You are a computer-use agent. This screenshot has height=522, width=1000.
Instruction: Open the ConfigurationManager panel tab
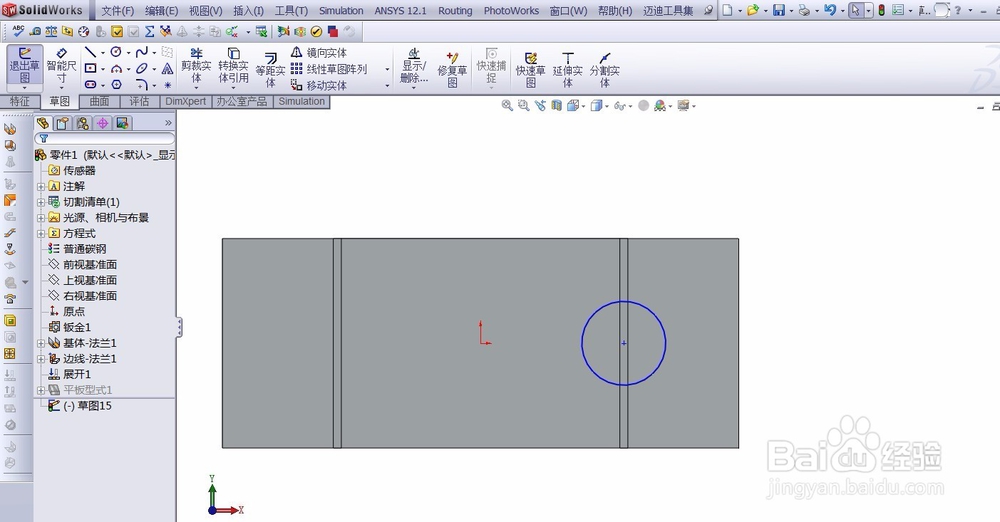coord(82,123)
